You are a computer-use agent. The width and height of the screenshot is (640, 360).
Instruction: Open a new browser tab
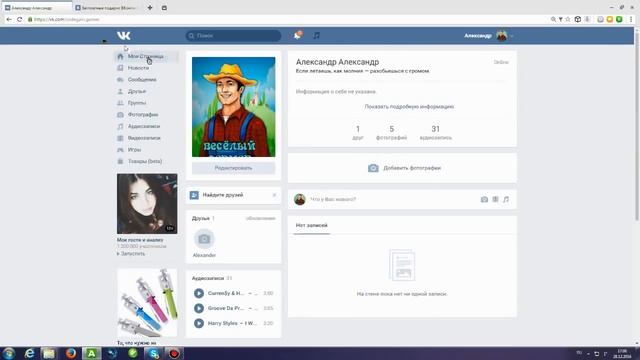pos(150,8)
